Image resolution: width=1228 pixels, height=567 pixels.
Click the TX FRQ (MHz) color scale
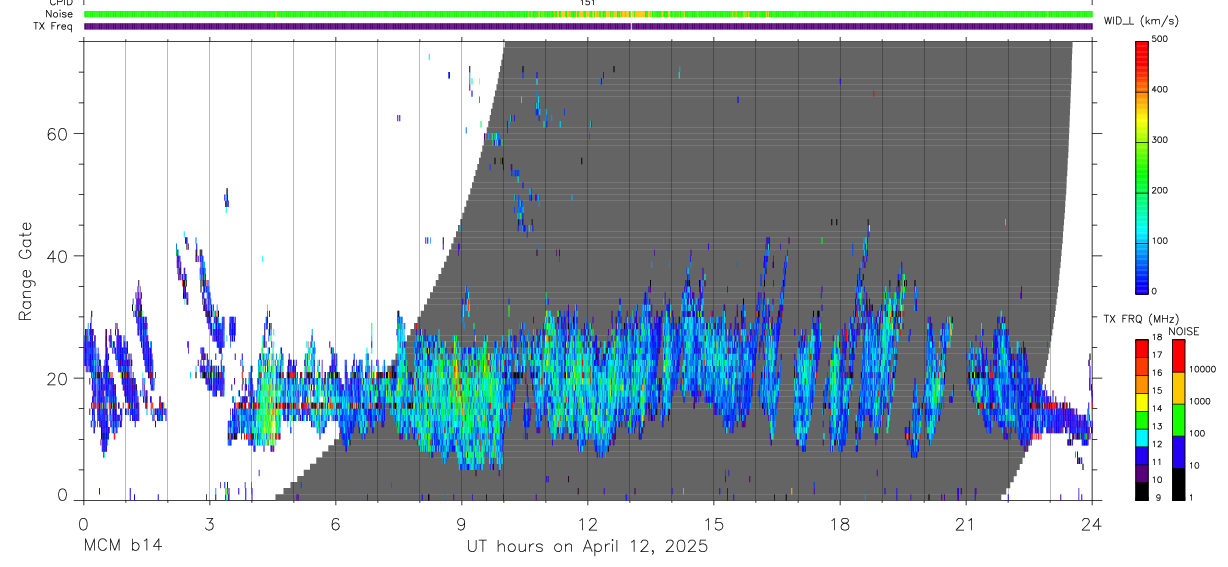(x=1141, y=419)
